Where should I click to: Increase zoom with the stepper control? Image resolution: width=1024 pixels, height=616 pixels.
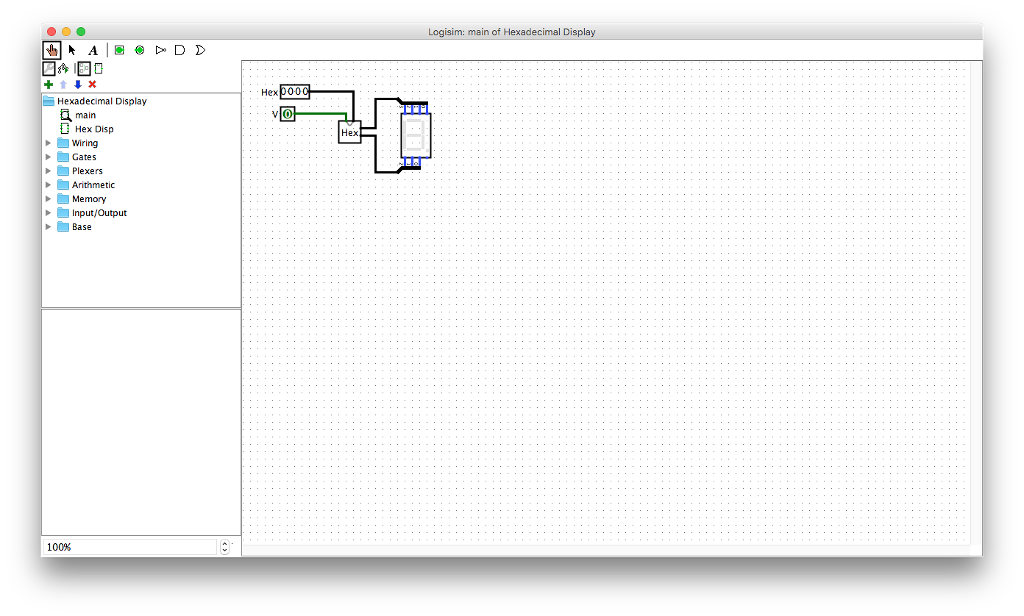tap(224, 542)
